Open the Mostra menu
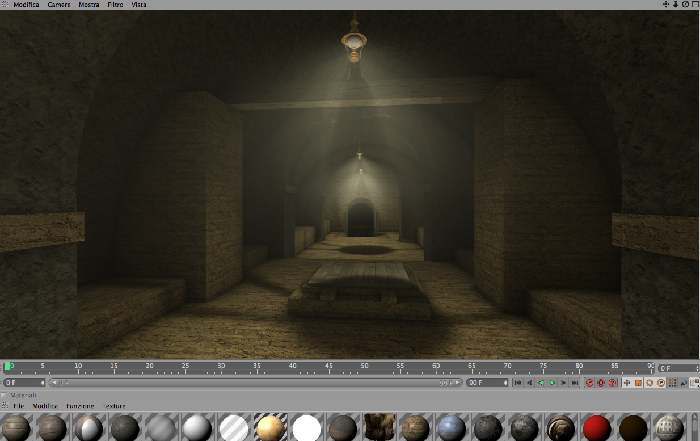 89,4
